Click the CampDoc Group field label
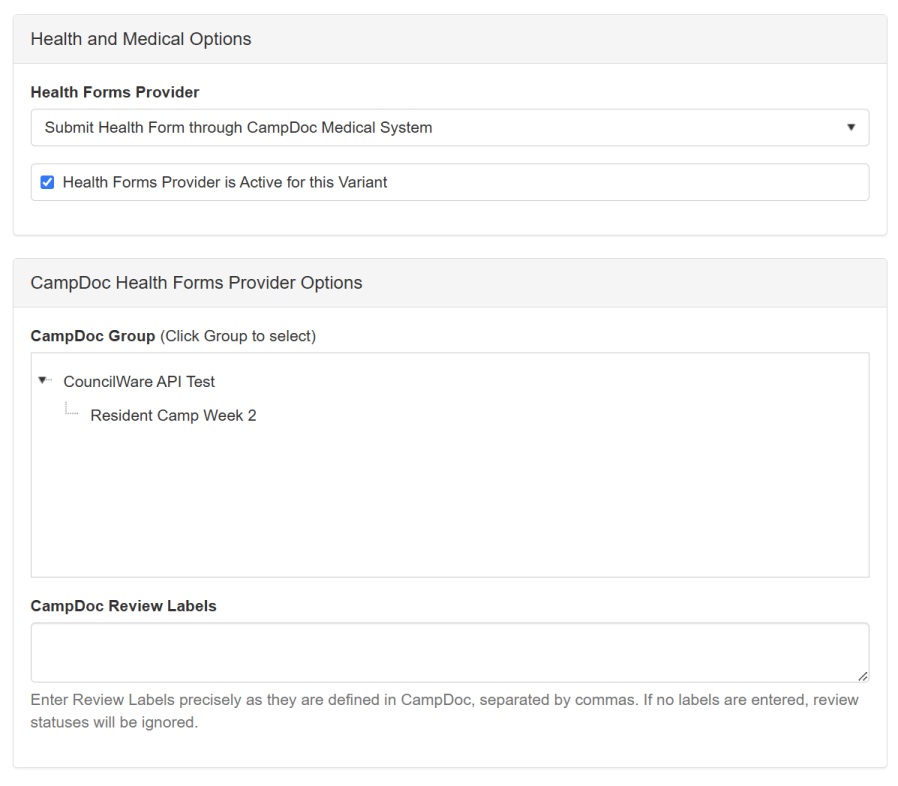 tap(93, 336)
